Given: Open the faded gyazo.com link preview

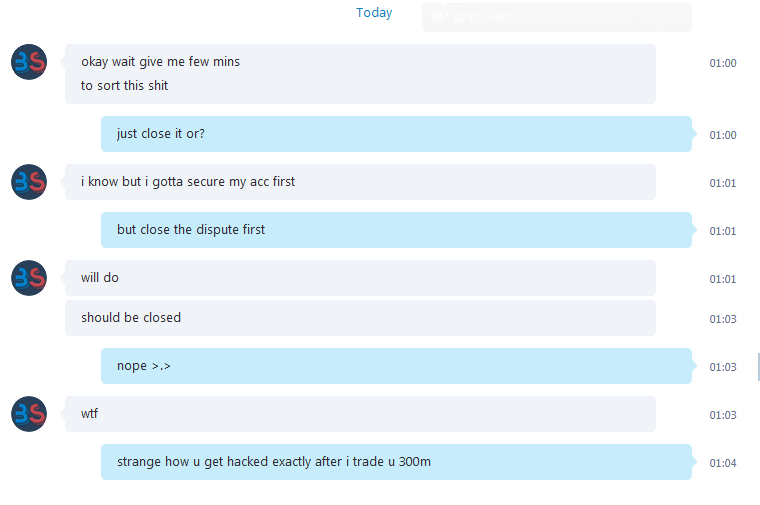Looking at the screenshot, I should (556, 17).
